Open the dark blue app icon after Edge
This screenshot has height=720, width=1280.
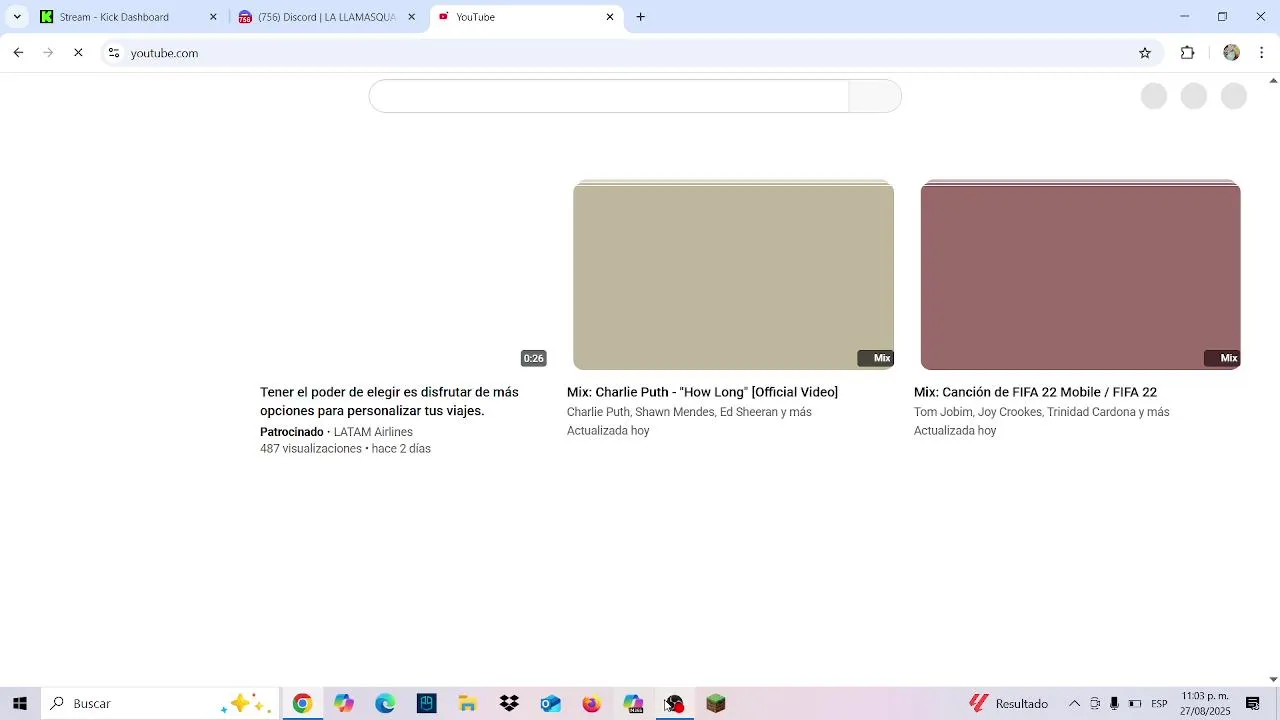pos(427,704)
